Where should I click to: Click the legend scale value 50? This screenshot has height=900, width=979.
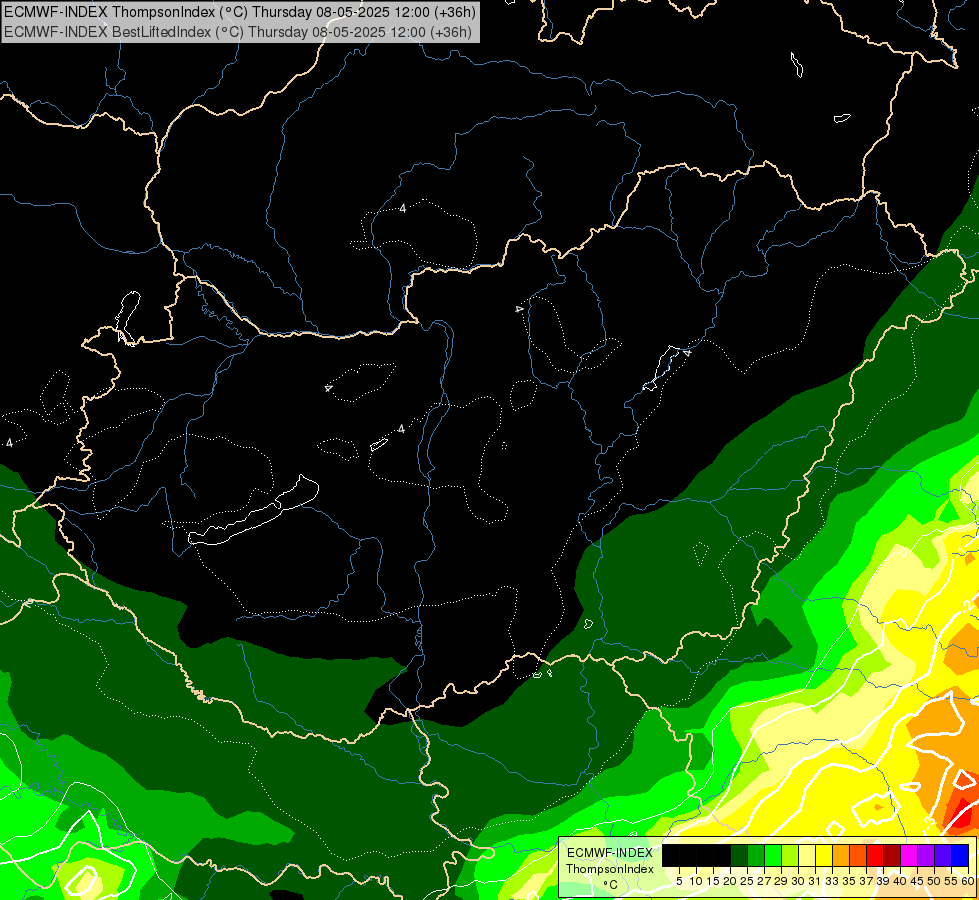[935, 881]
